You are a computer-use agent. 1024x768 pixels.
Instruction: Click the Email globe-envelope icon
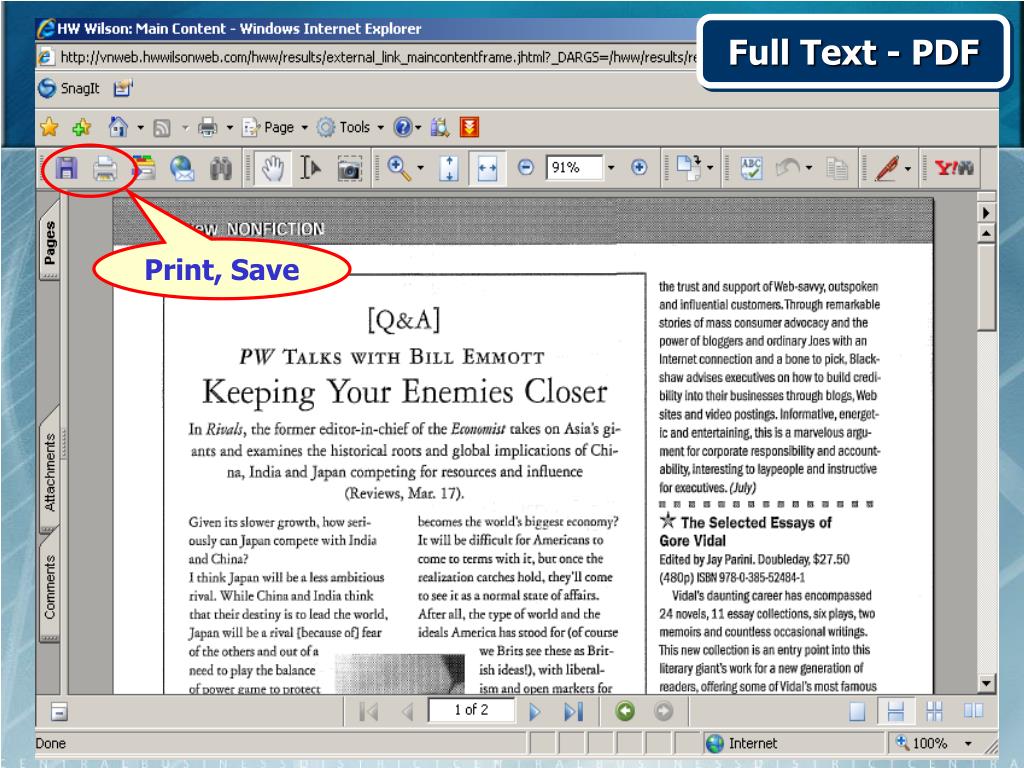pos(182,168)
